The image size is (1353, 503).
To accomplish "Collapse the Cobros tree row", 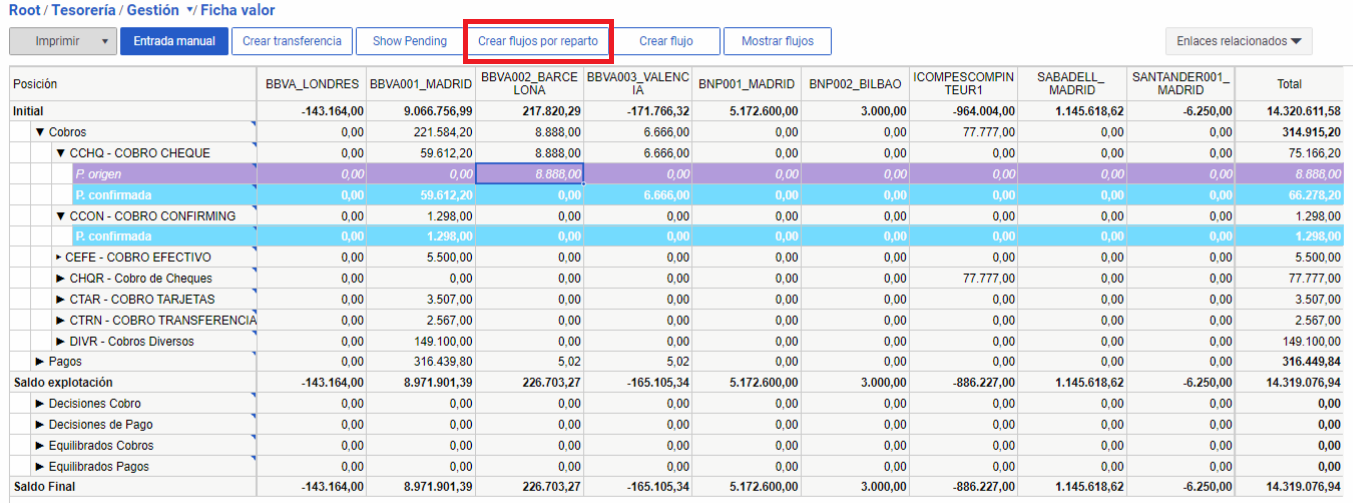I will (40, 132).
